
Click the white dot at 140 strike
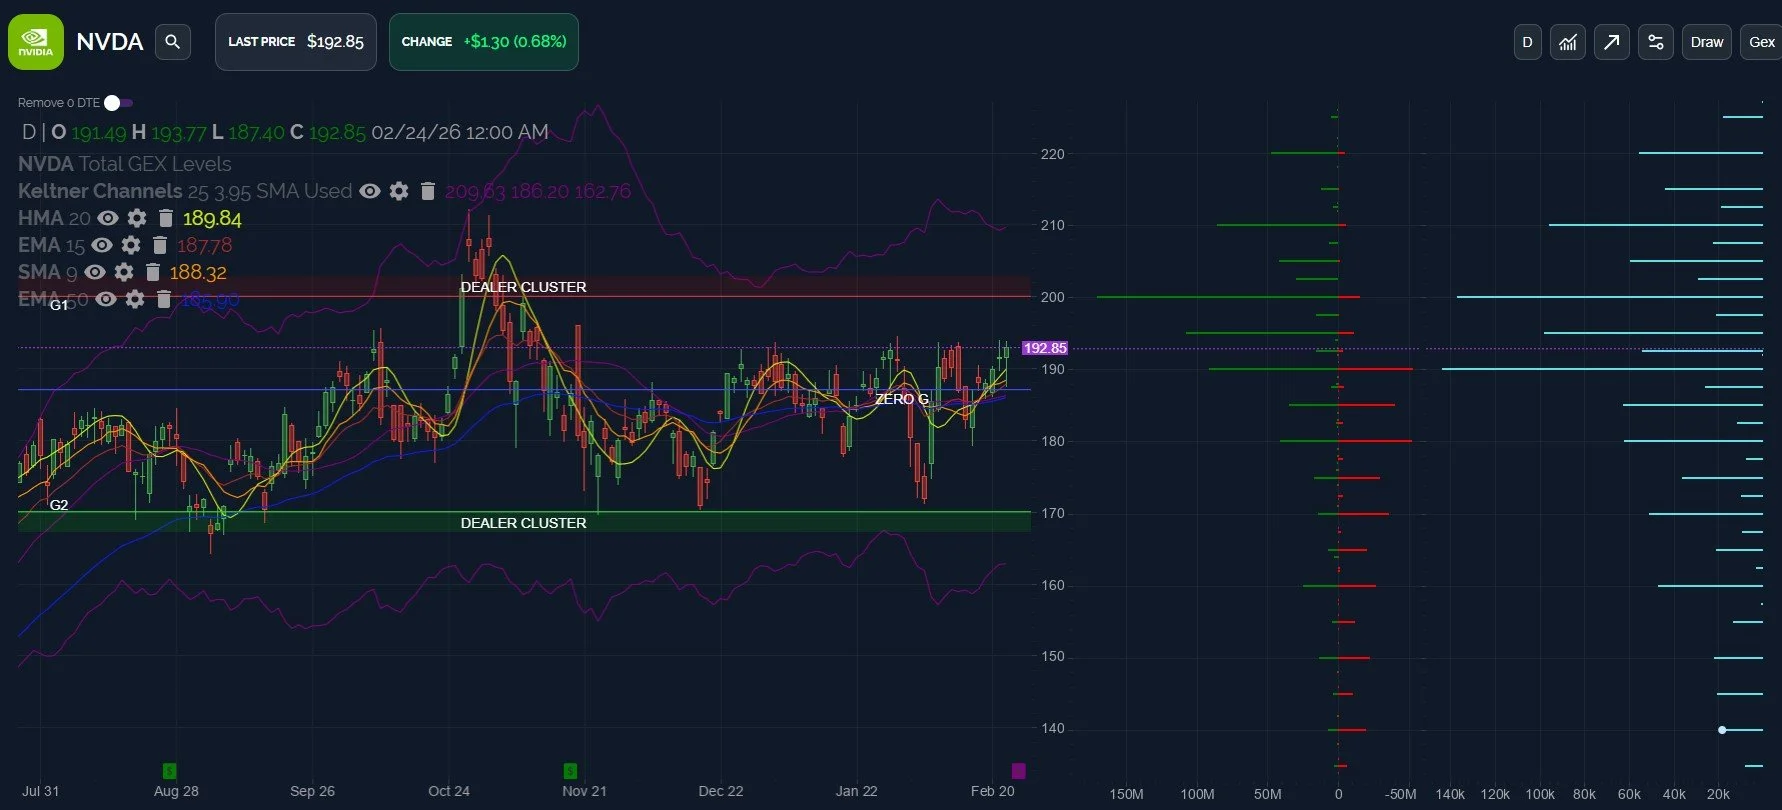coord(1722,730)
